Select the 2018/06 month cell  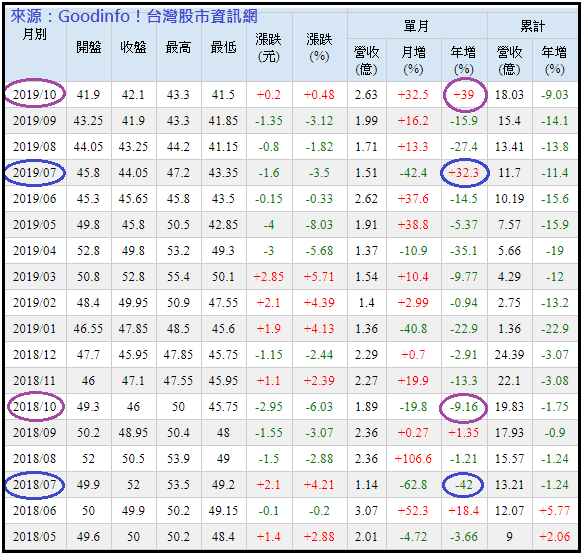[35, 511]
